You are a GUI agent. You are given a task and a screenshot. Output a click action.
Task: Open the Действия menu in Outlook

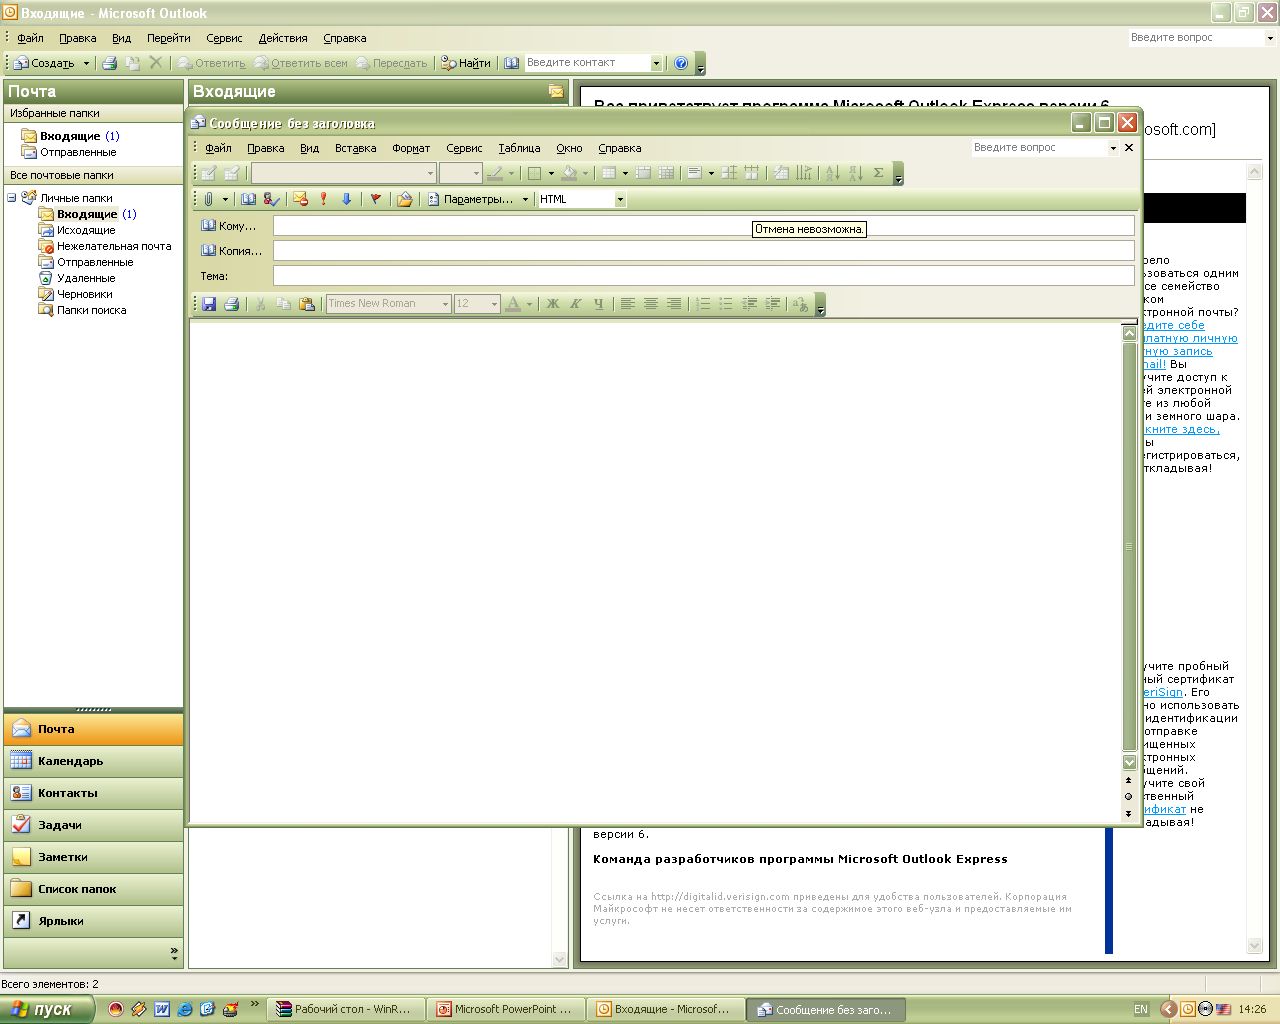point(283,38)
